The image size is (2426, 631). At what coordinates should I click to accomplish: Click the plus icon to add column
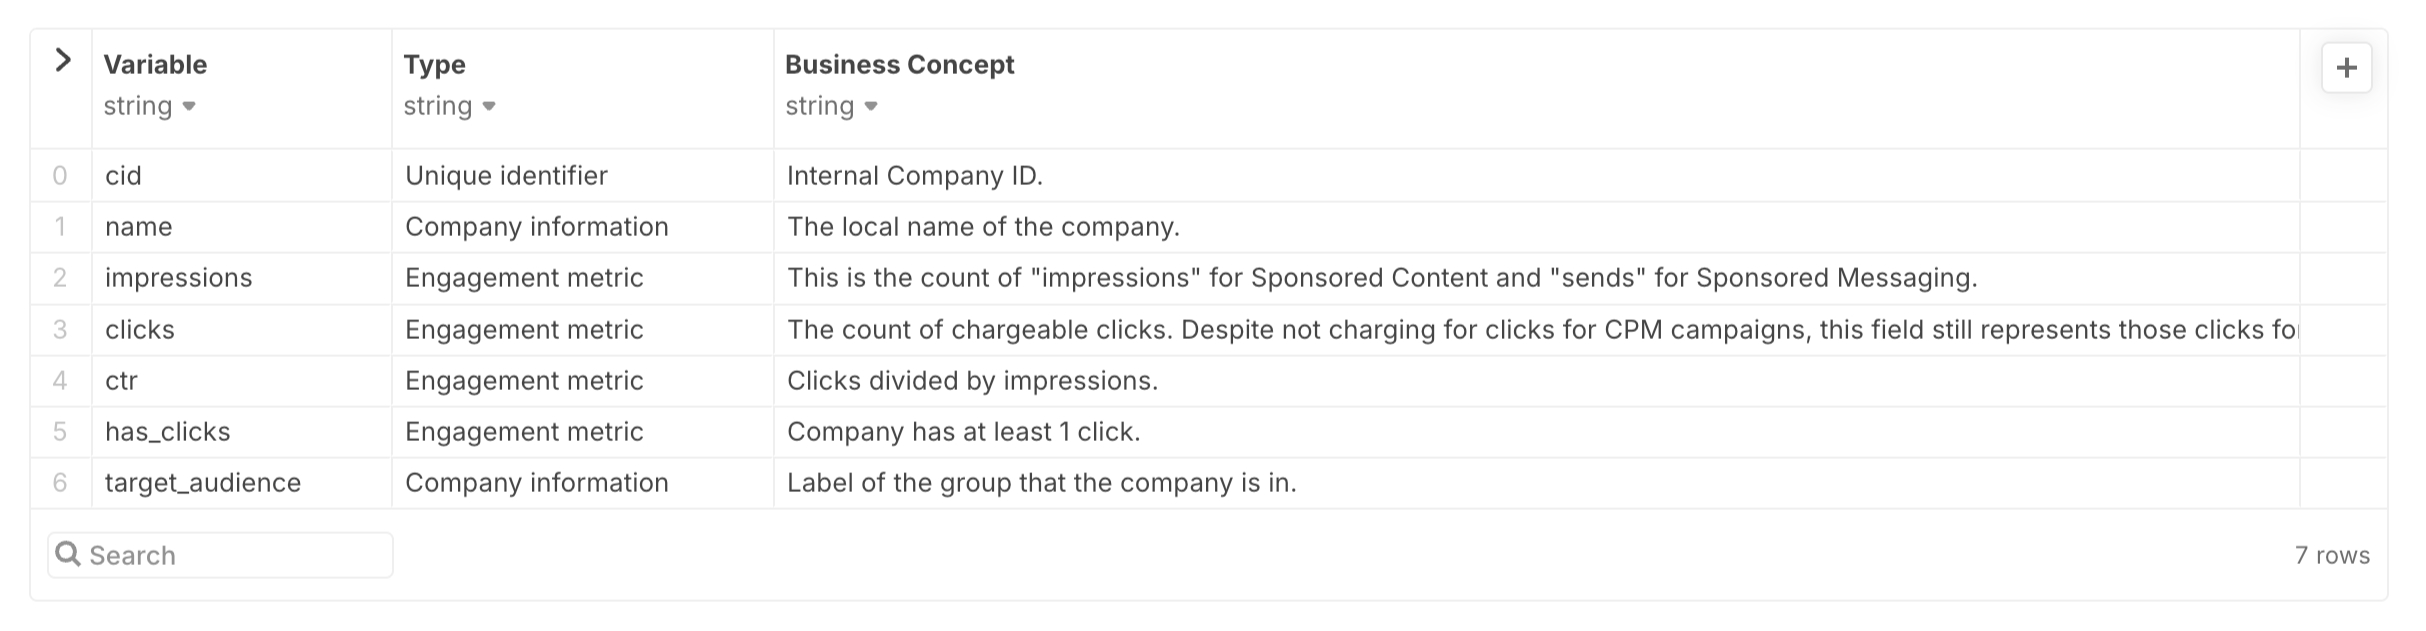2345,68
